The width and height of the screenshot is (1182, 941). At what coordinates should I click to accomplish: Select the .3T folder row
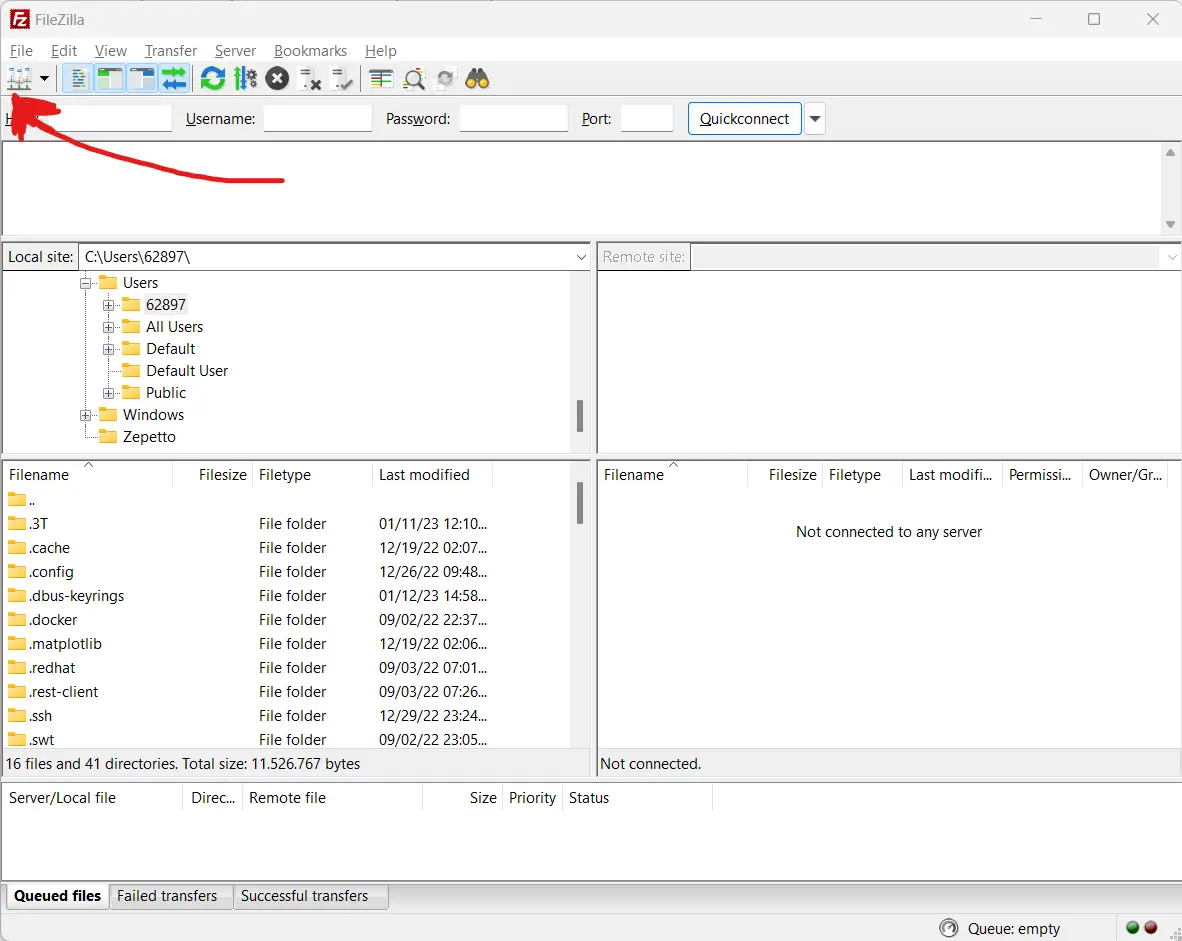(286, 523)
